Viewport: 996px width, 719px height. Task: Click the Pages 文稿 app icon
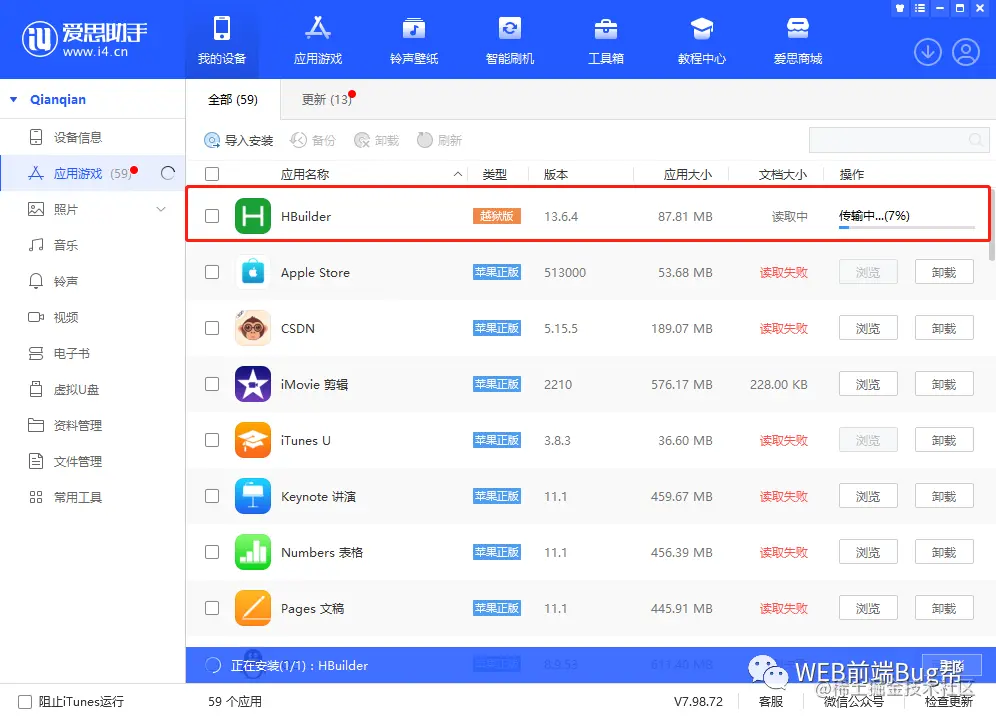pos(253,608)
